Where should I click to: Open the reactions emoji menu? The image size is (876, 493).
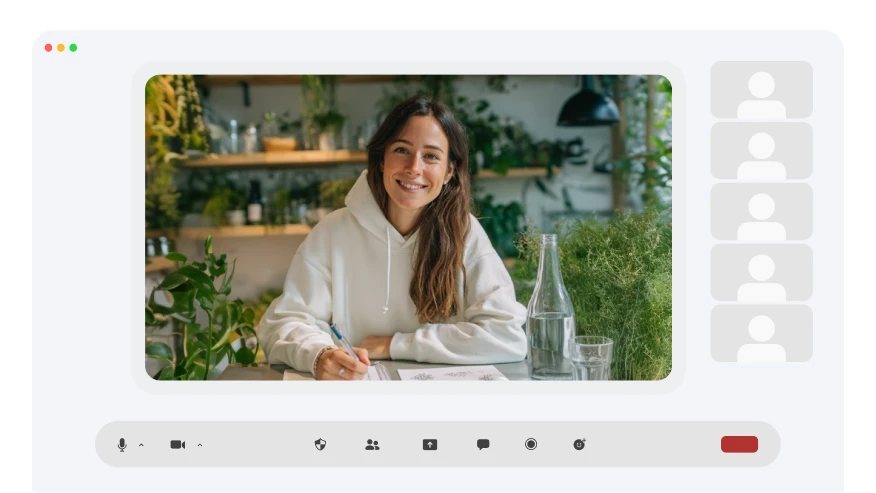pyautogui.click(x=579, y=444)
